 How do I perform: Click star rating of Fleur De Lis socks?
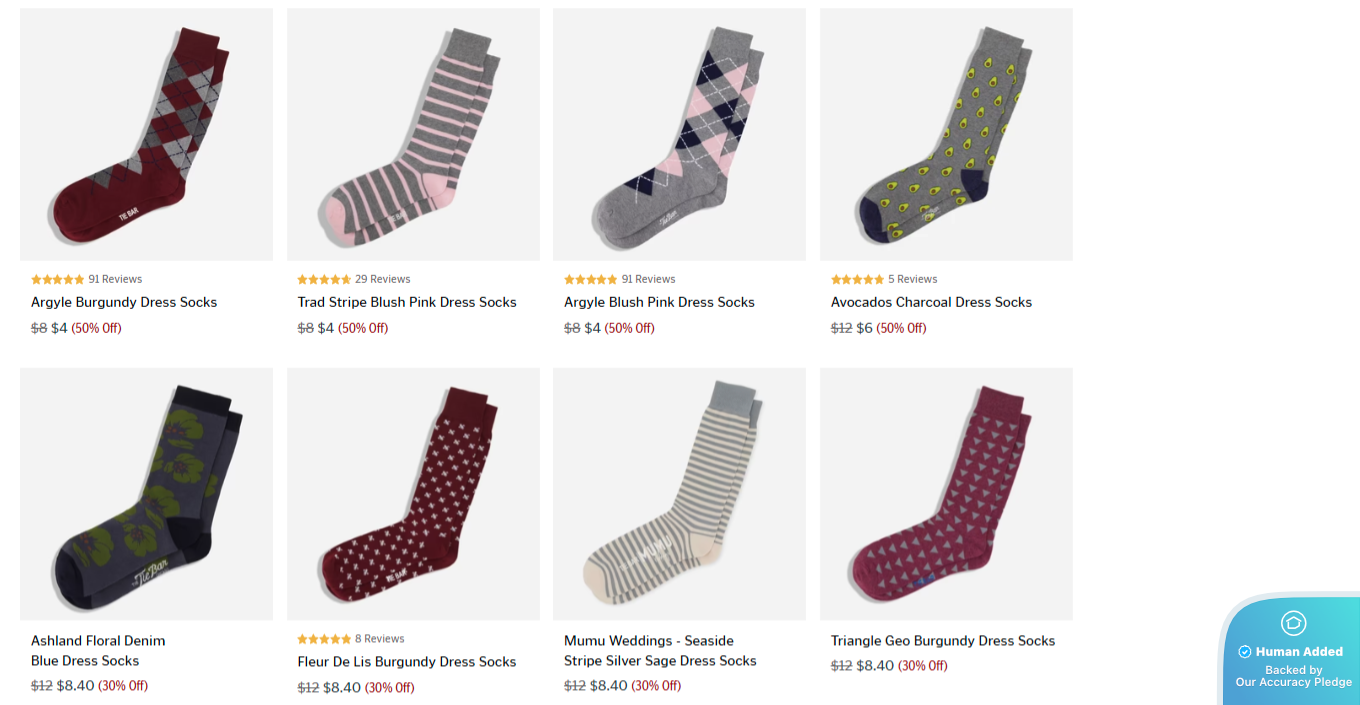pos(324,639)
